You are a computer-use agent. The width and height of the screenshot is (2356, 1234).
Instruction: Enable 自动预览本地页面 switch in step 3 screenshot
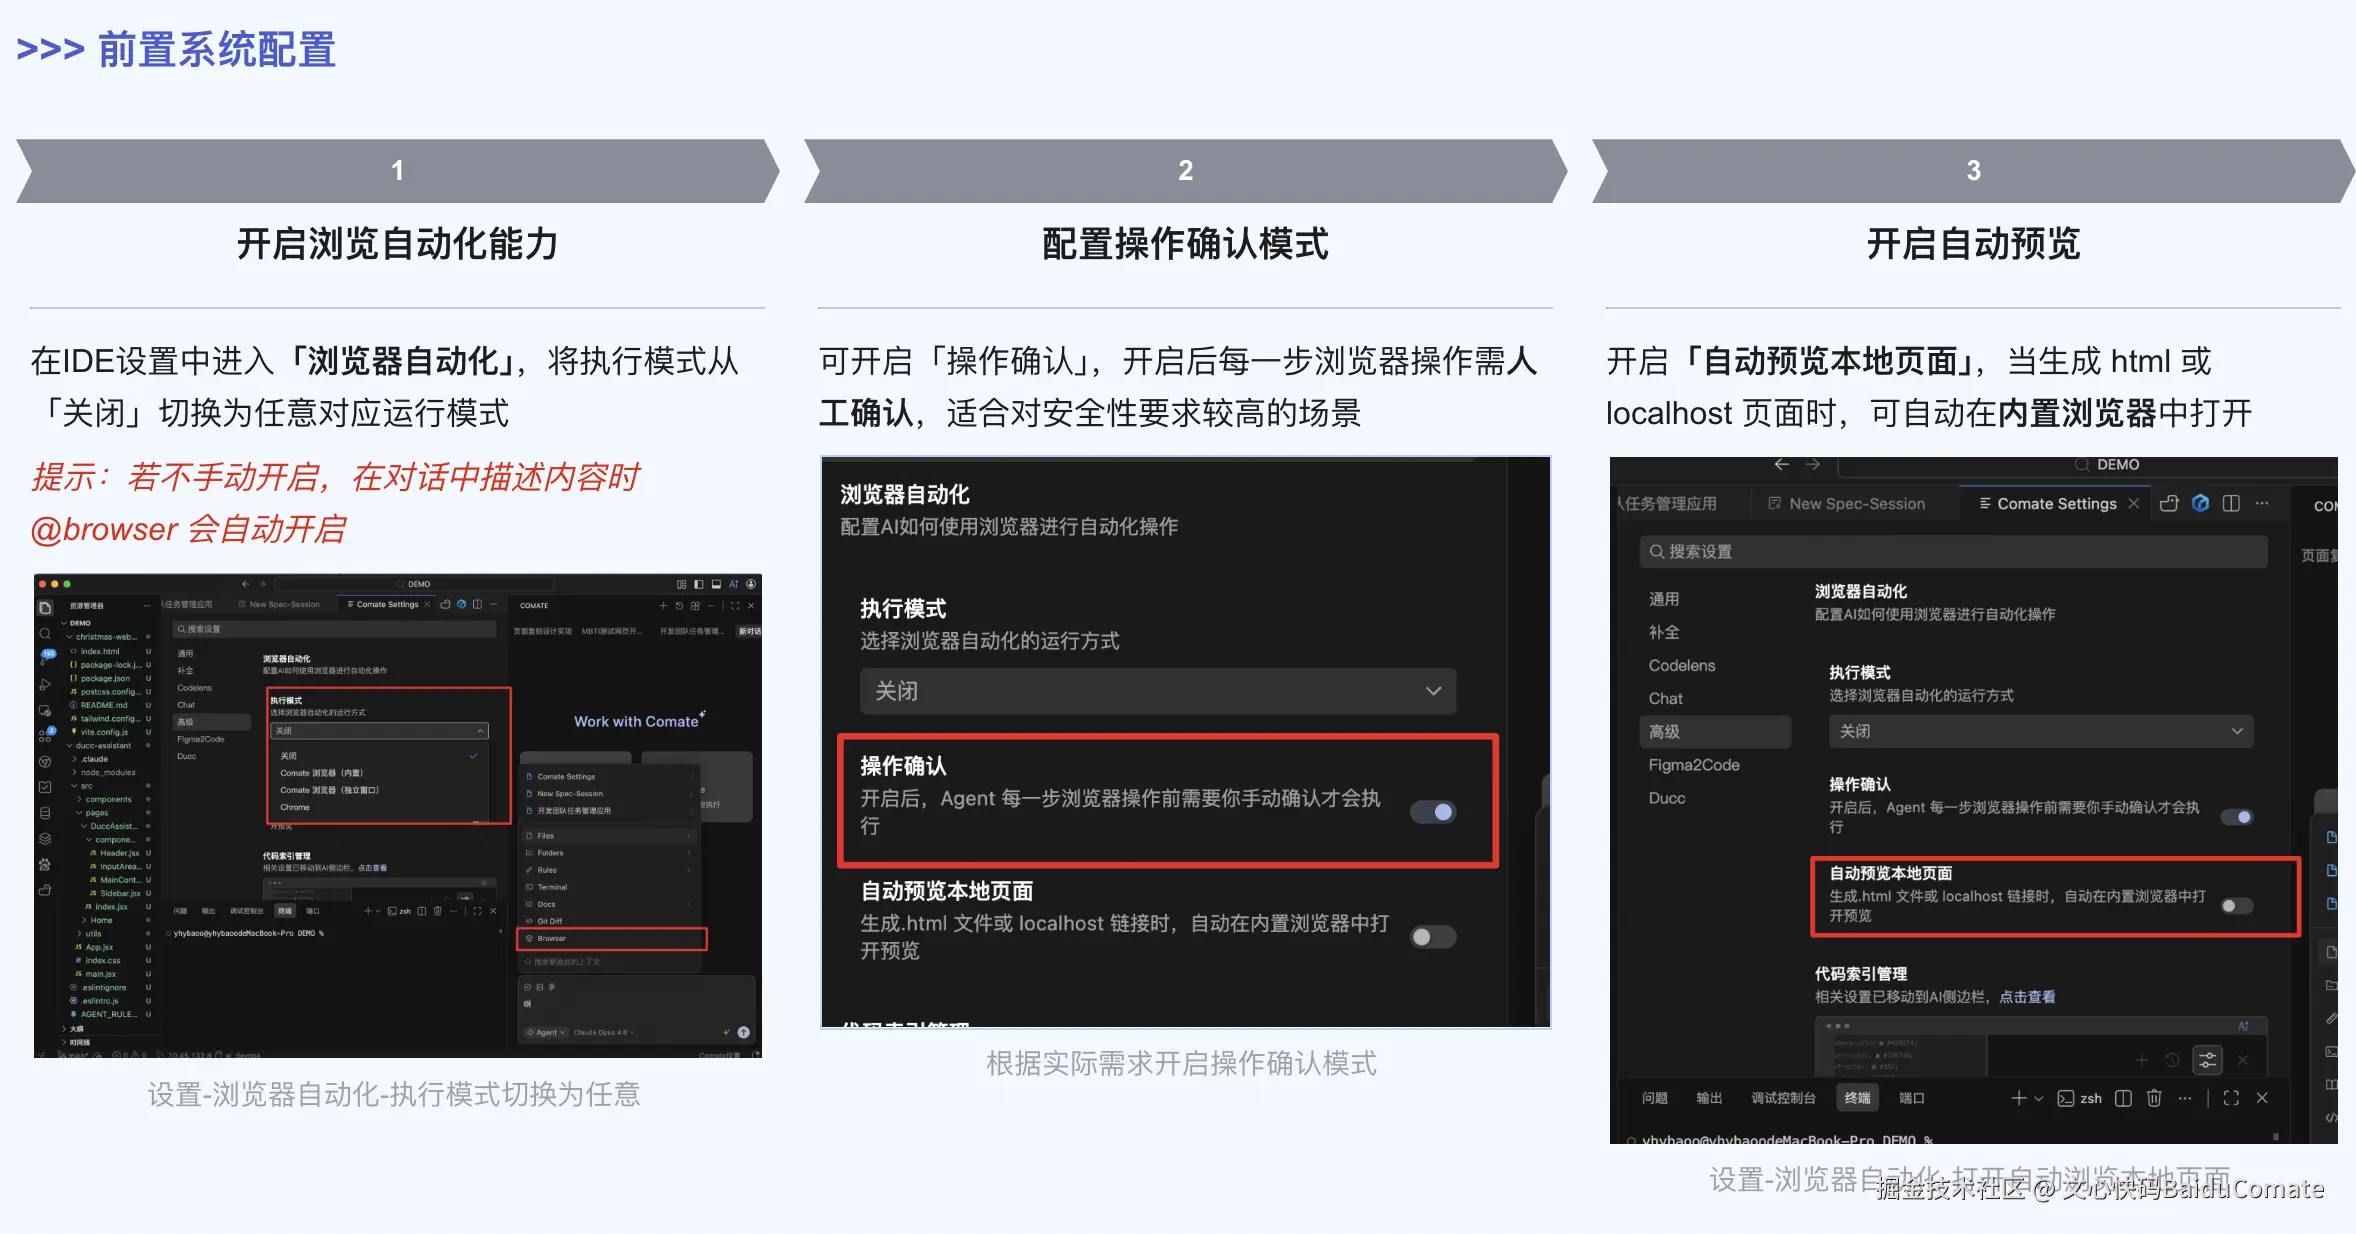click(x=2237, y=906)
